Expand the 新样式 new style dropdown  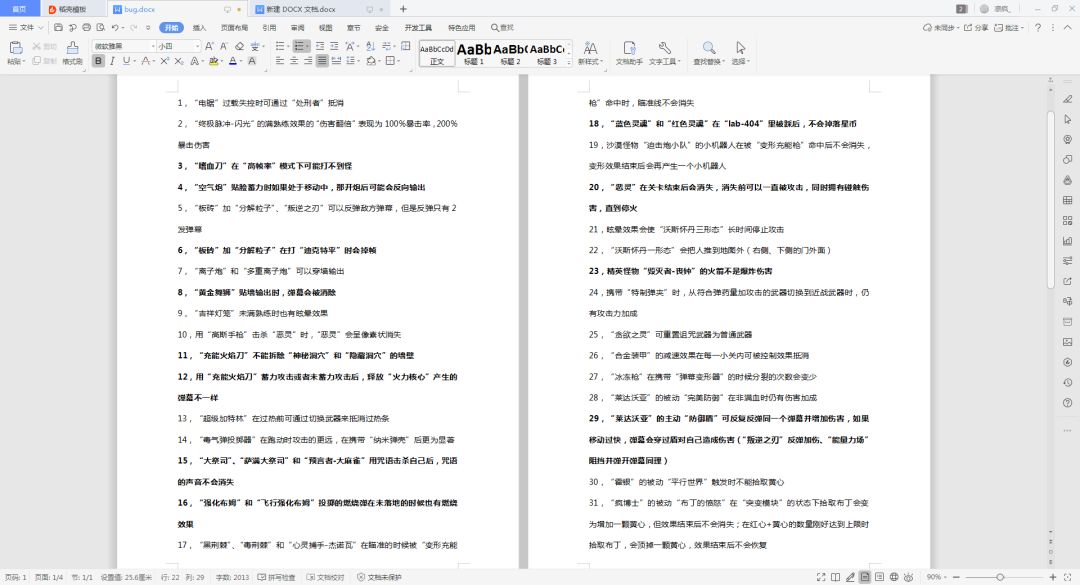[x=590, y=61]
